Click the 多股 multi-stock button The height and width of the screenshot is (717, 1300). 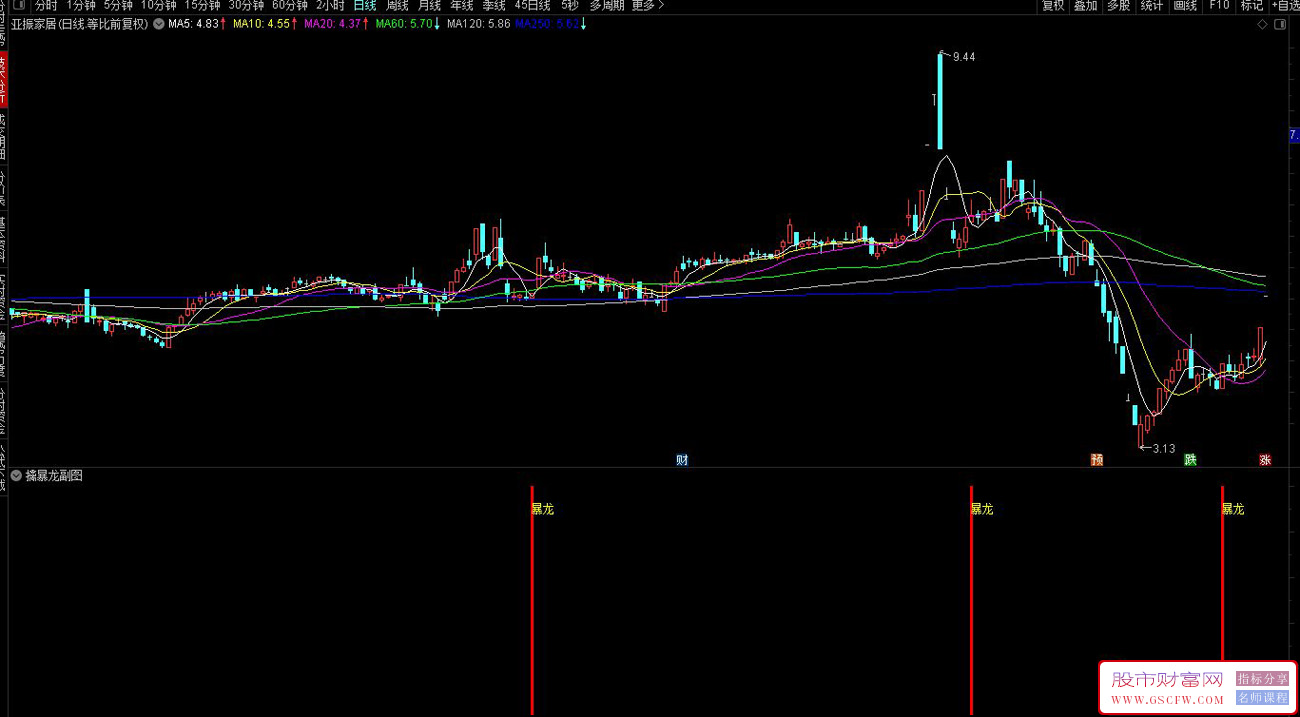pyautogui.click(x=1119, y=5)
